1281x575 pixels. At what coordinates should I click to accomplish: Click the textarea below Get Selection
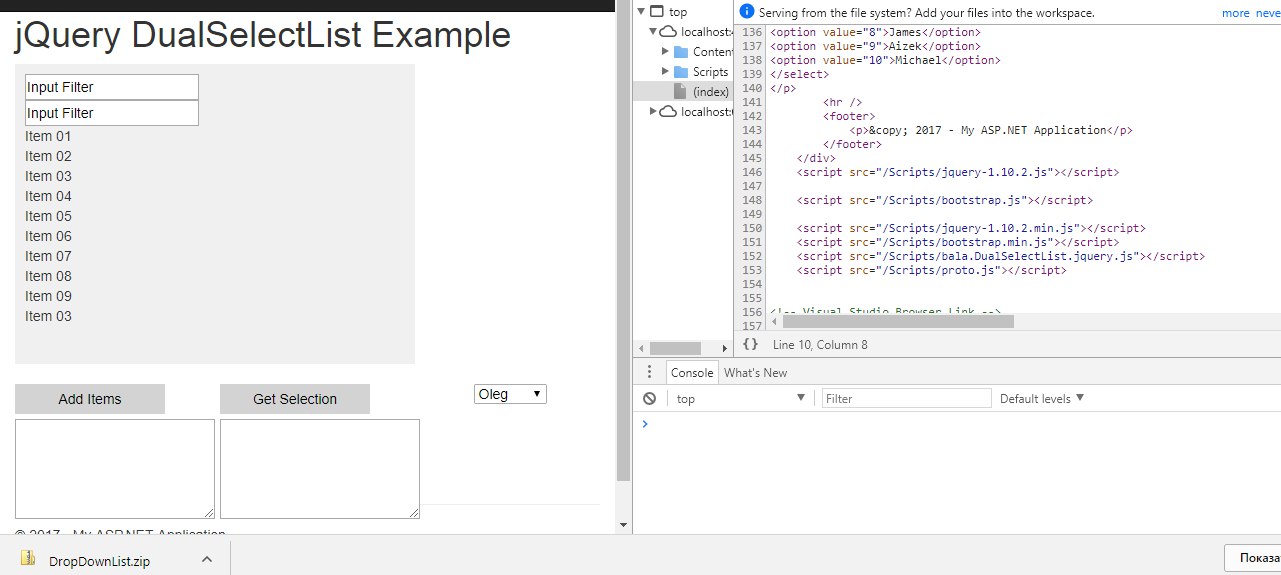point(320,469)
